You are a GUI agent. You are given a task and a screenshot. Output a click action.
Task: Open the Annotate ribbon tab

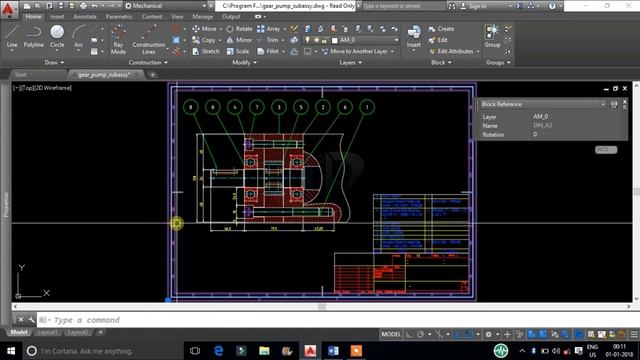(x=85, y=17)
